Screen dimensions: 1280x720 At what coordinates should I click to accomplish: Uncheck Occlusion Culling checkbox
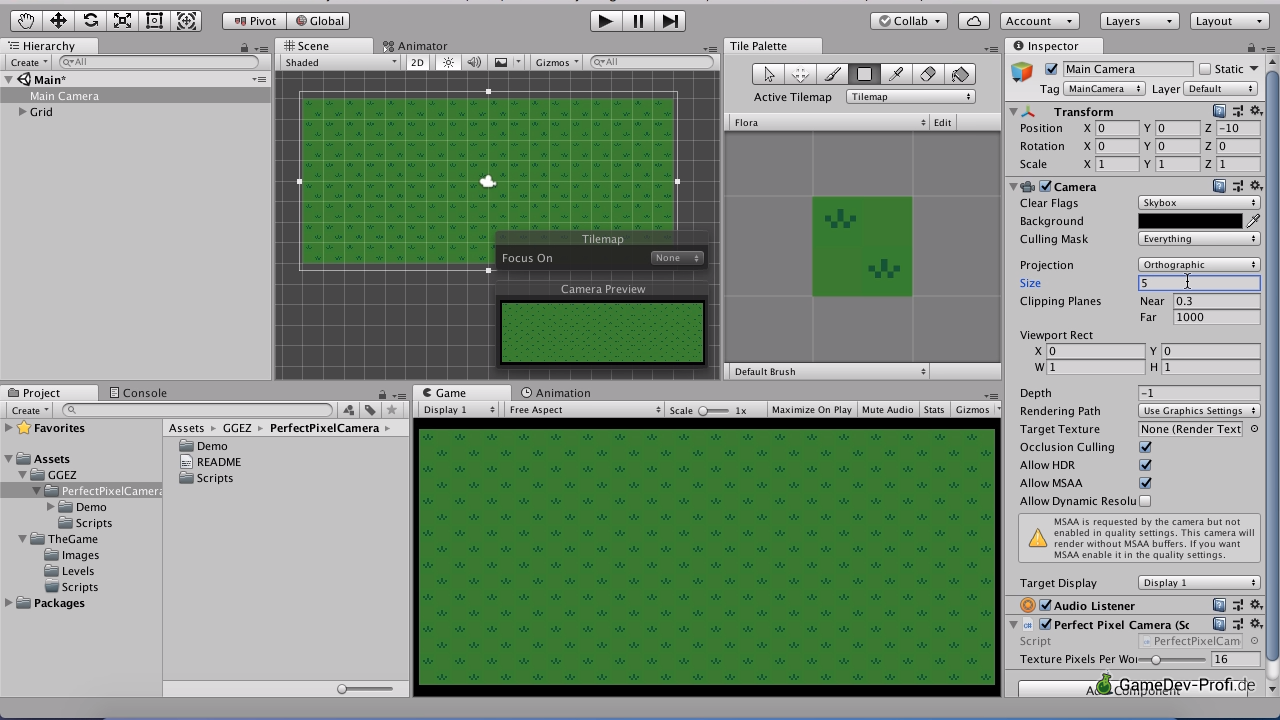pyautogui.click(x=1145, y=447)
